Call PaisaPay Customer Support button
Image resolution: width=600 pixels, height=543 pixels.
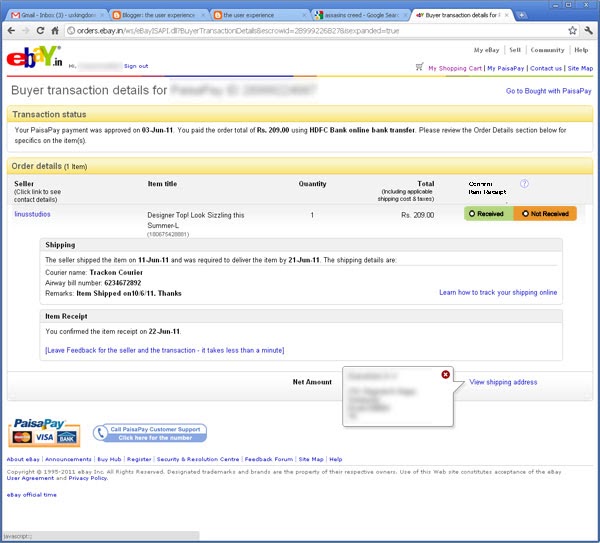[x=150, y=433]
